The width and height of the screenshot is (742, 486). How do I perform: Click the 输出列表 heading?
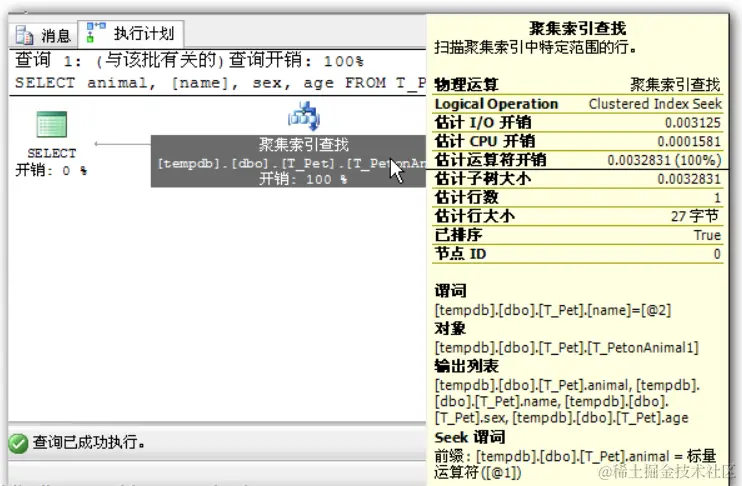(x=466, y=366)
